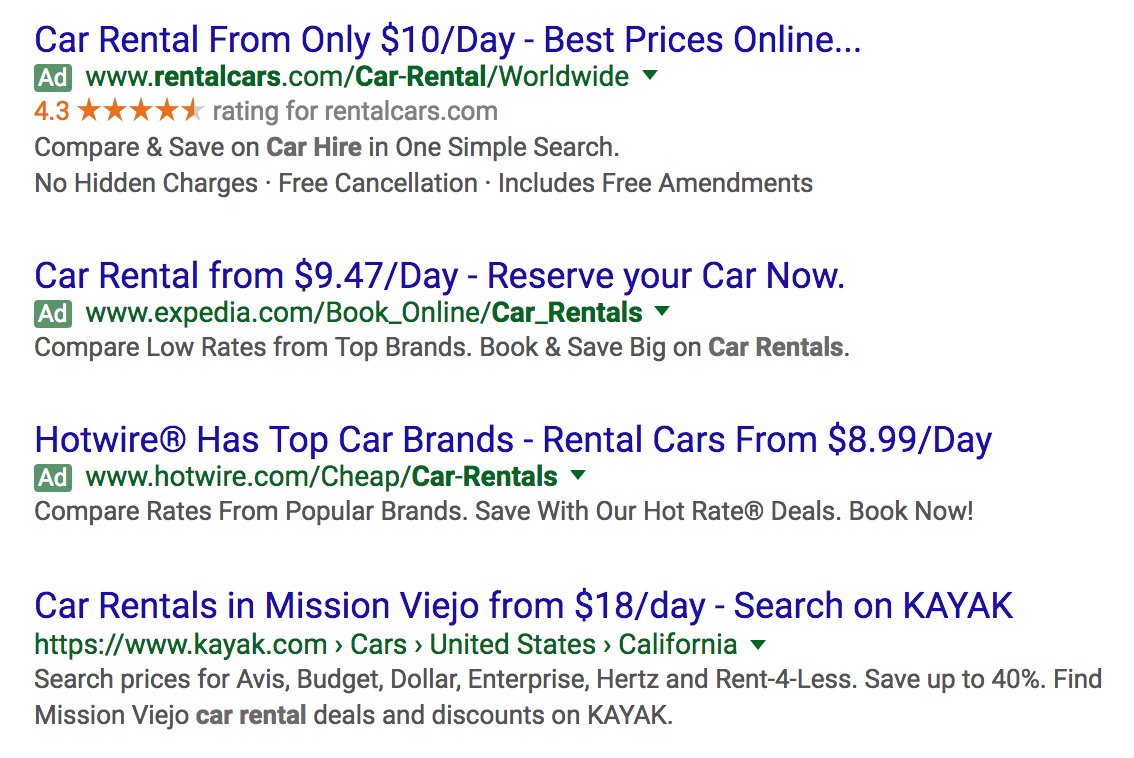
Task: Click the '4.3' rating number text
Action: click(51, 111)
